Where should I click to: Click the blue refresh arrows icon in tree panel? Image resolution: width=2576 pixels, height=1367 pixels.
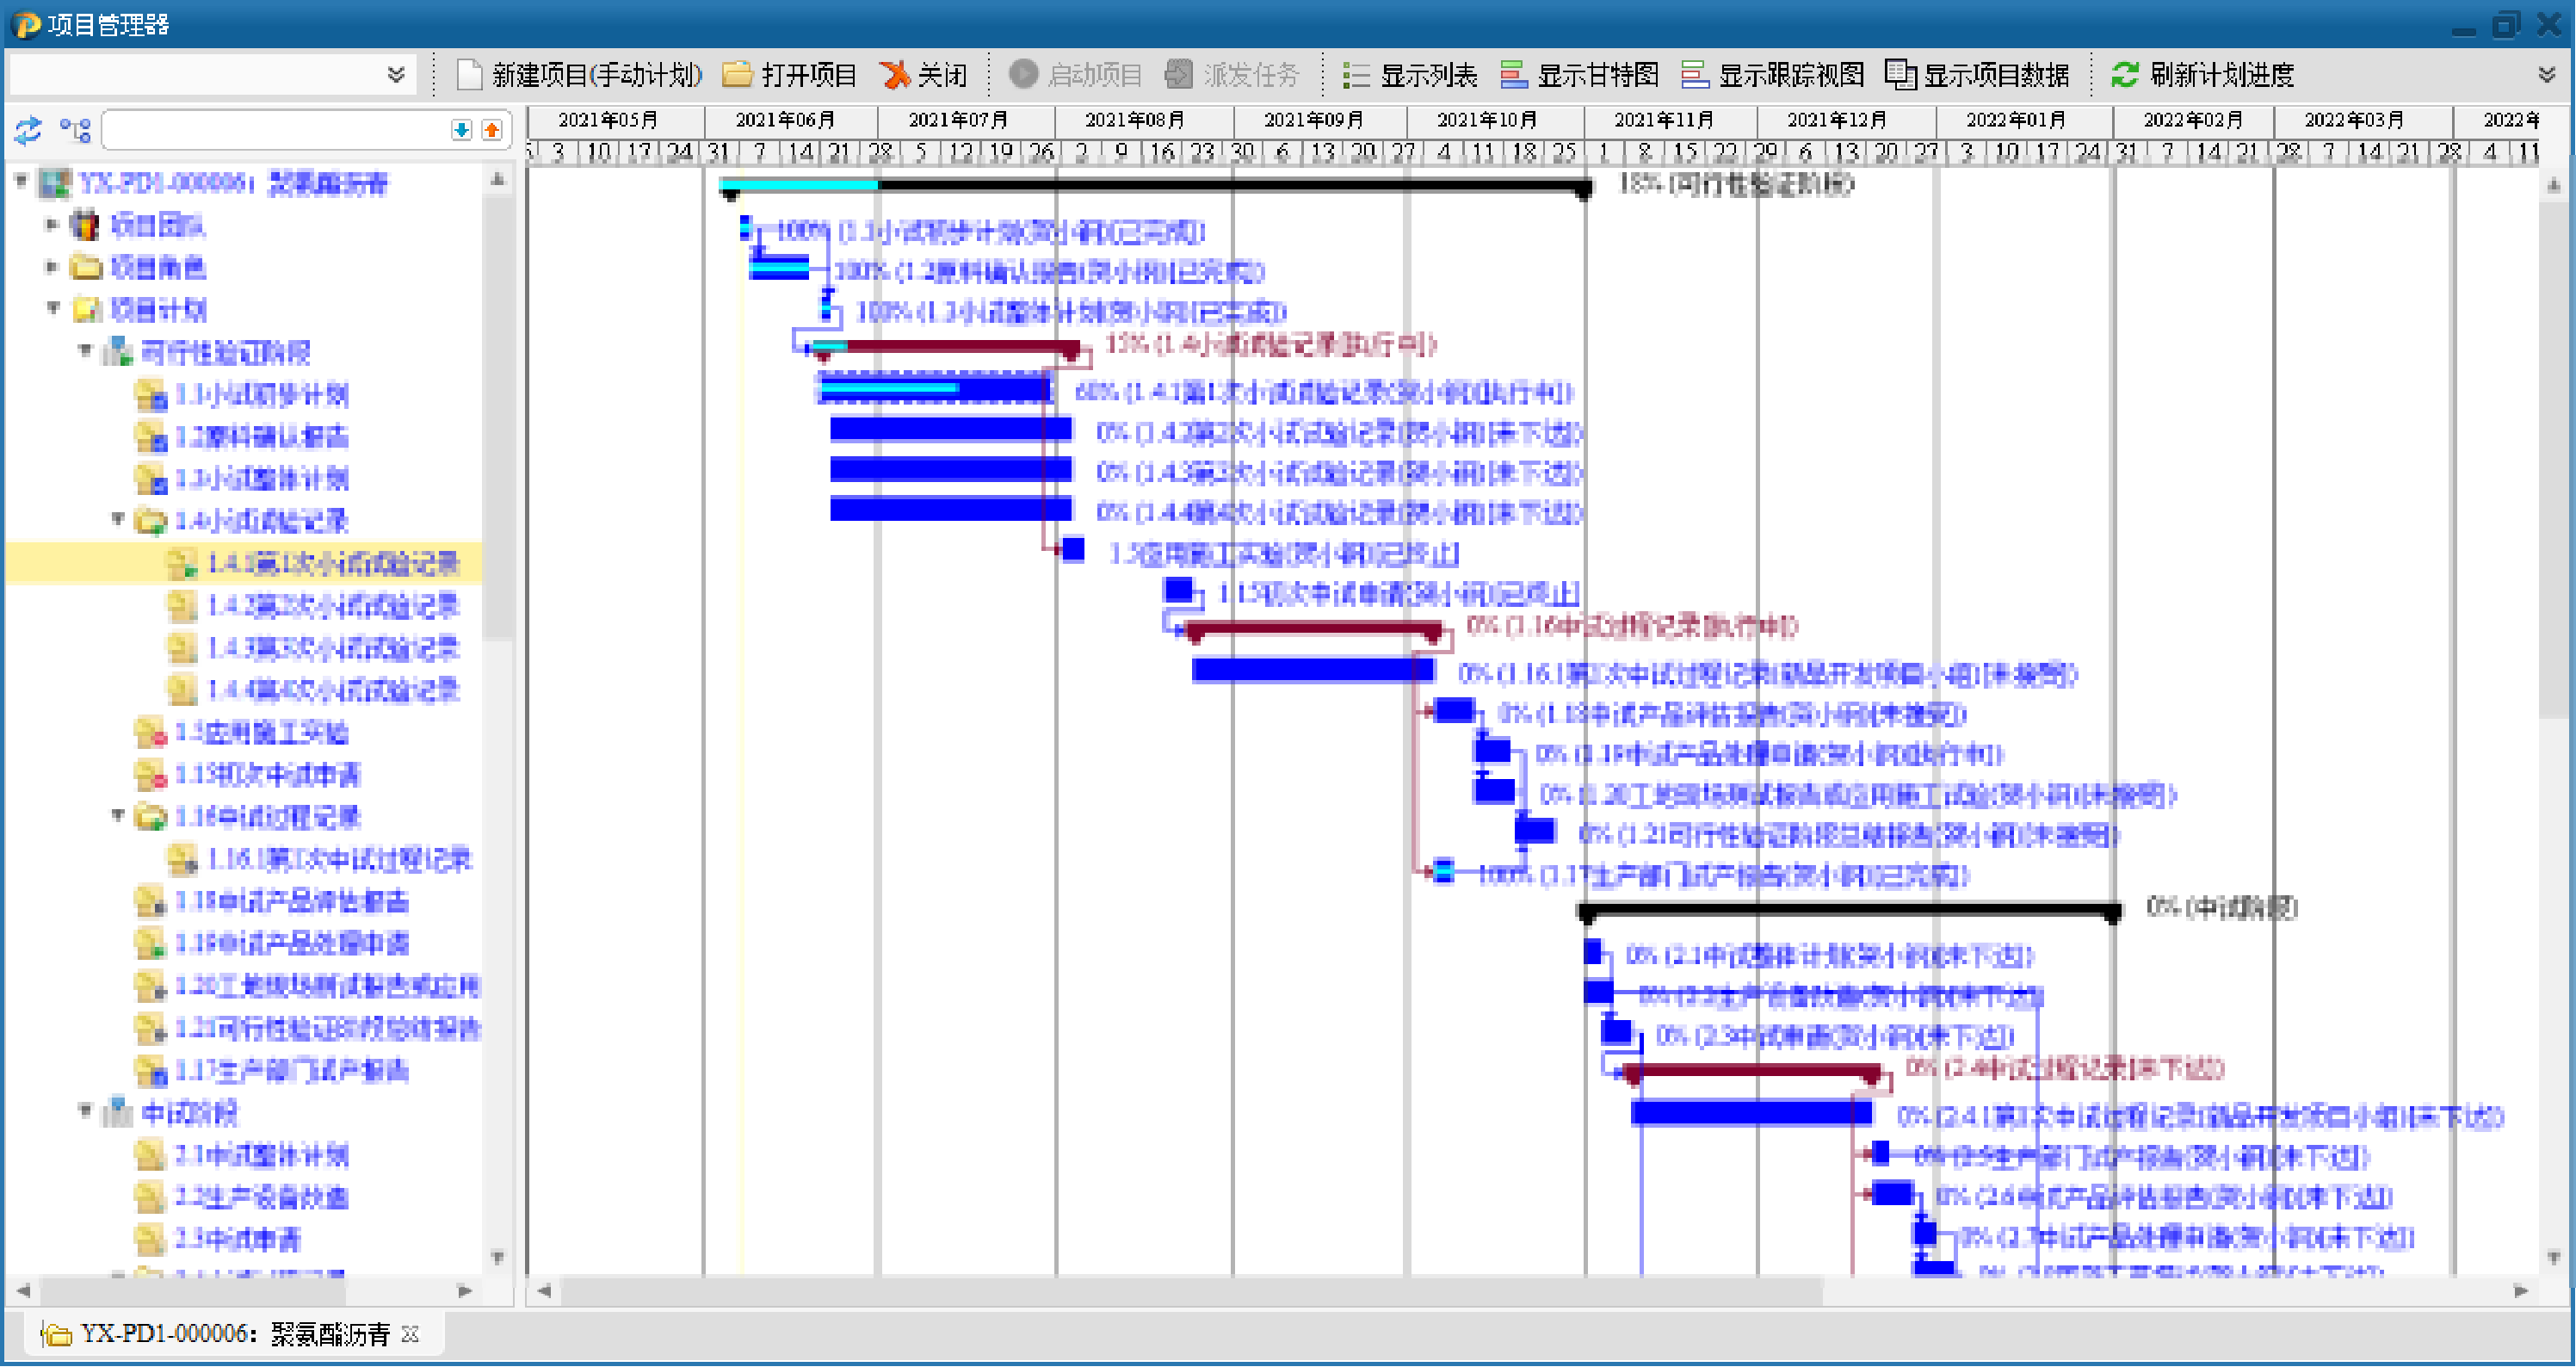[27, 130]
